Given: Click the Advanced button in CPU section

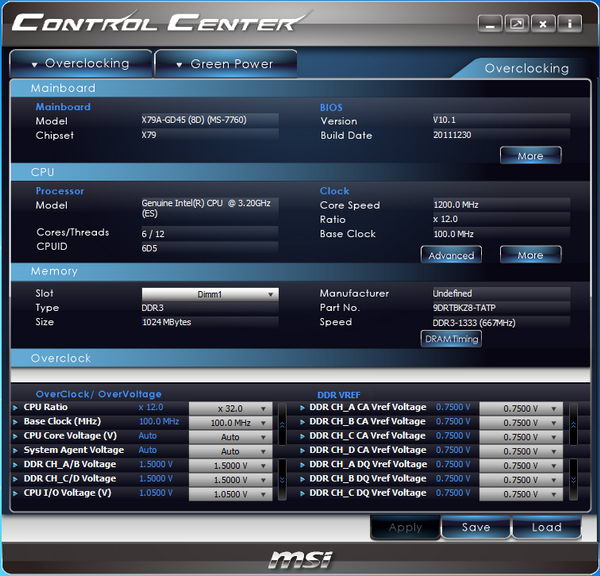Looking at the screenshot, I should (x=451, y=255).
